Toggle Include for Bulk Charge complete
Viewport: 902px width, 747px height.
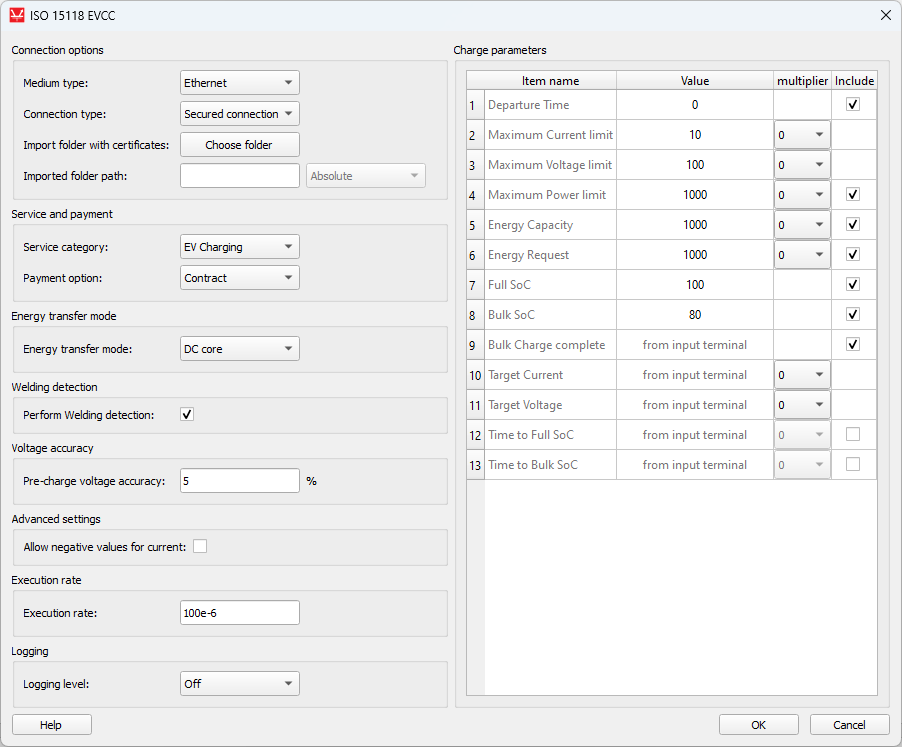pyautogui.click(x=853, y=344)
